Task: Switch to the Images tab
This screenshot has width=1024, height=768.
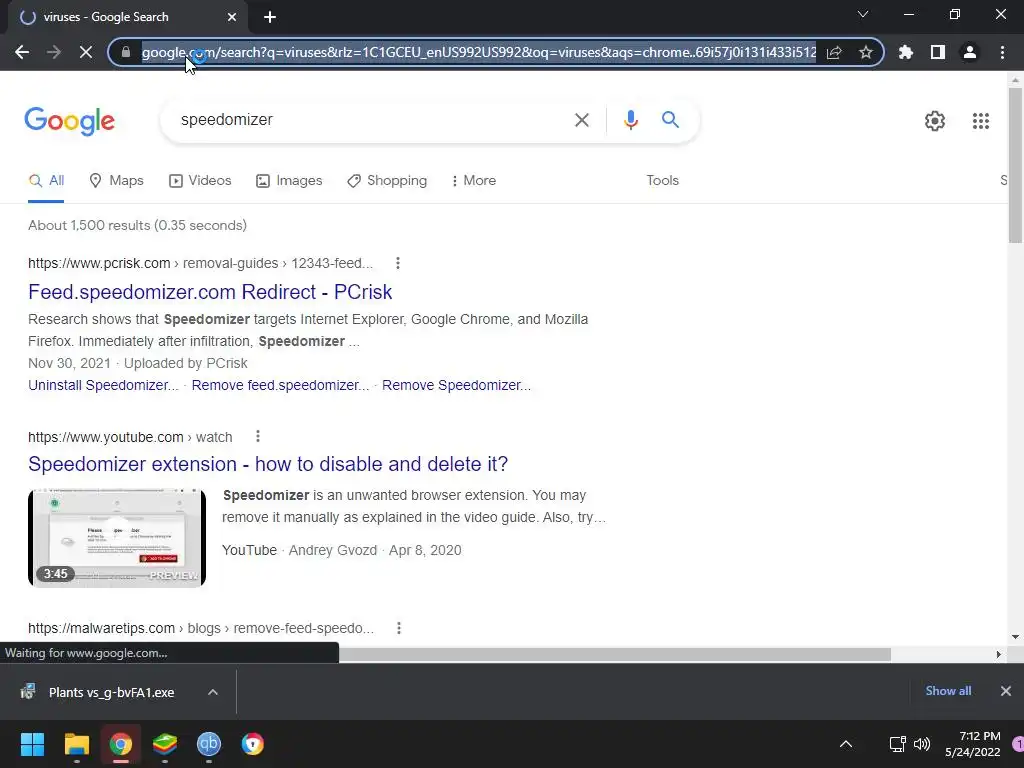Action: pos(289,181)
